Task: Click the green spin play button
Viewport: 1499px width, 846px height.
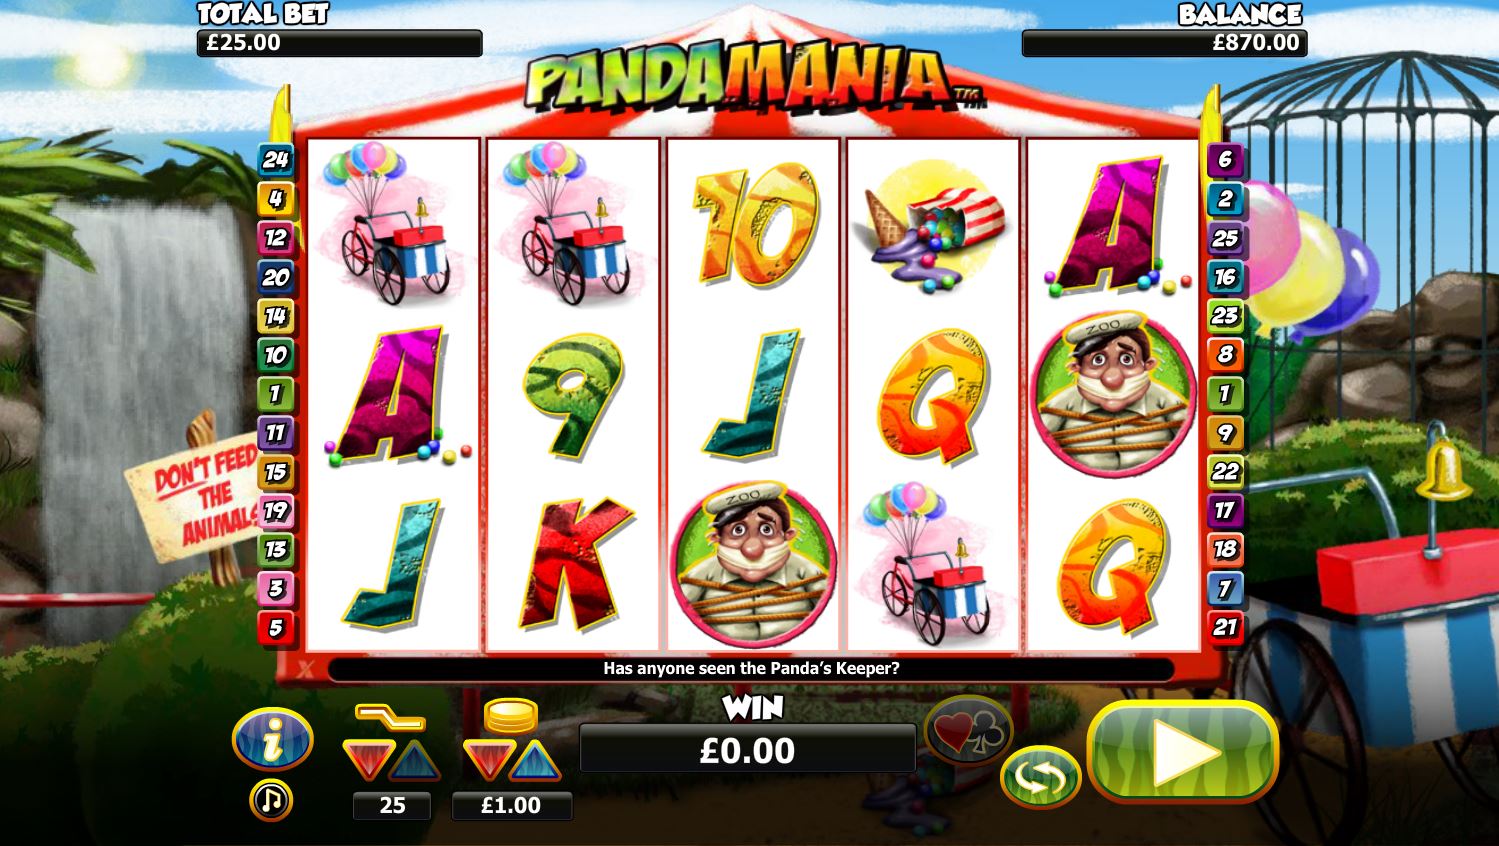Action: pos(1182,751)
